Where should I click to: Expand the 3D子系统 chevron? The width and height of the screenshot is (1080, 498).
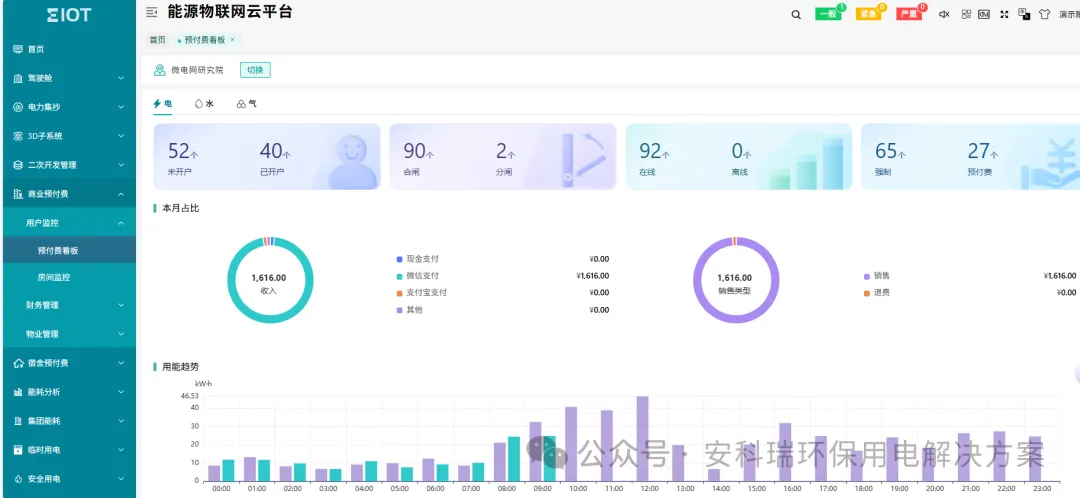click(x=121, y=136)
